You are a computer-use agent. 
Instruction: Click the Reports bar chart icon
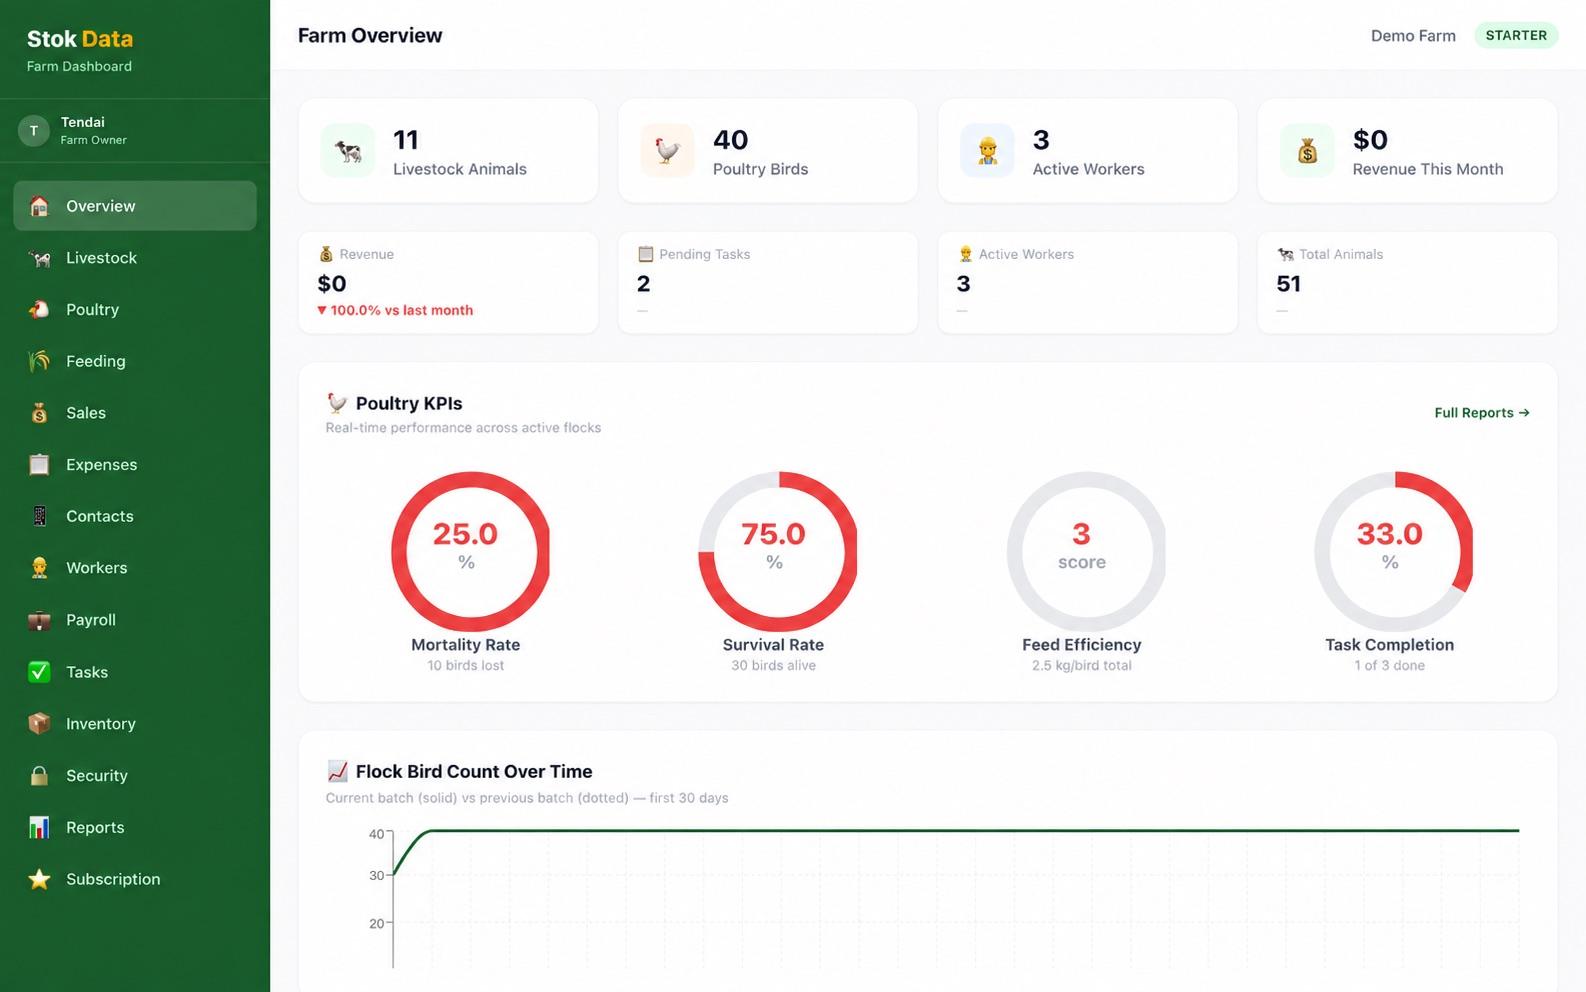click(39, 827)
